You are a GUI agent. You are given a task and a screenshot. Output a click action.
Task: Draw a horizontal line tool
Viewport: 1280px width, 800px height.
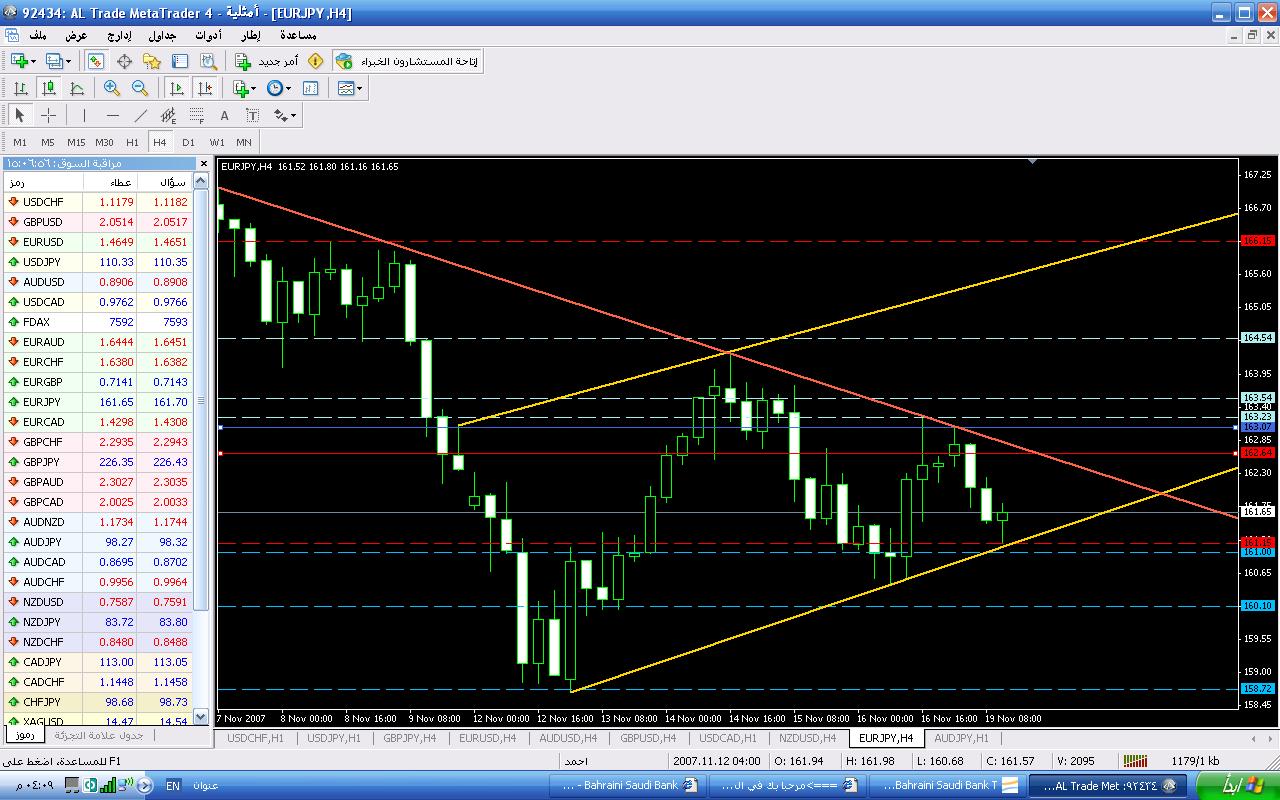tap(112, 115)
